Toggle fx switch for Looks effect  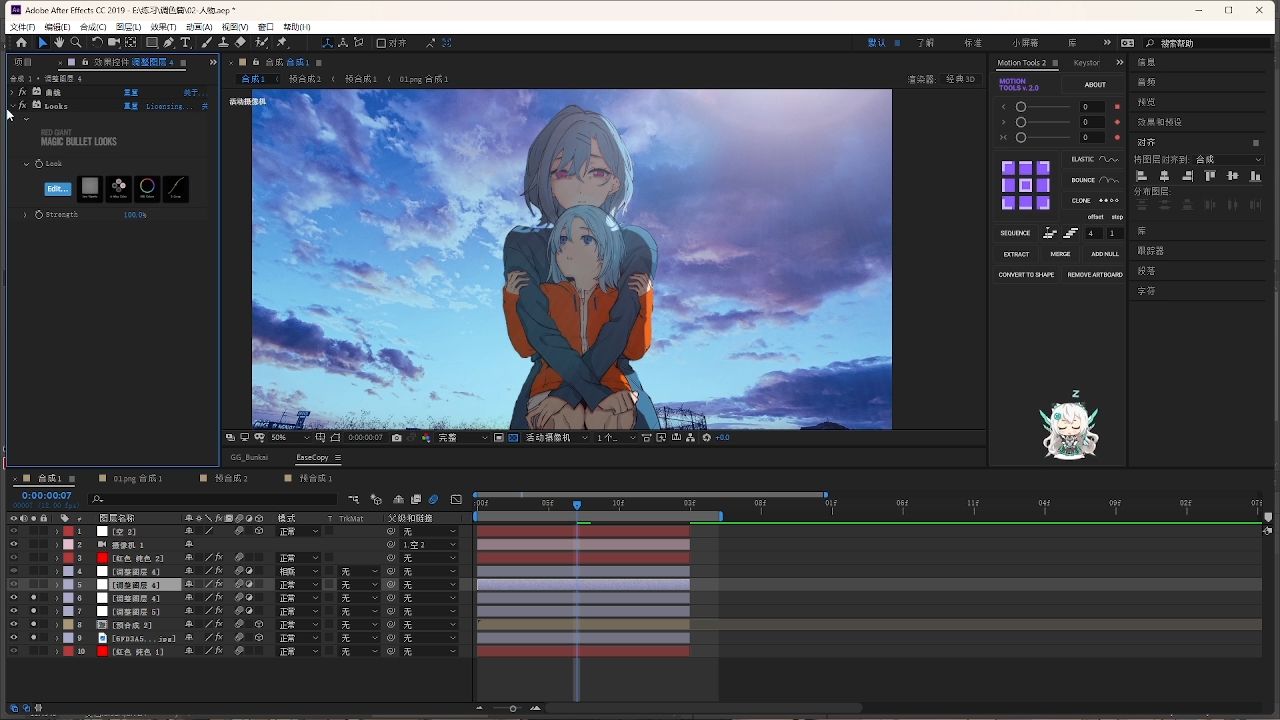[22, 105]
